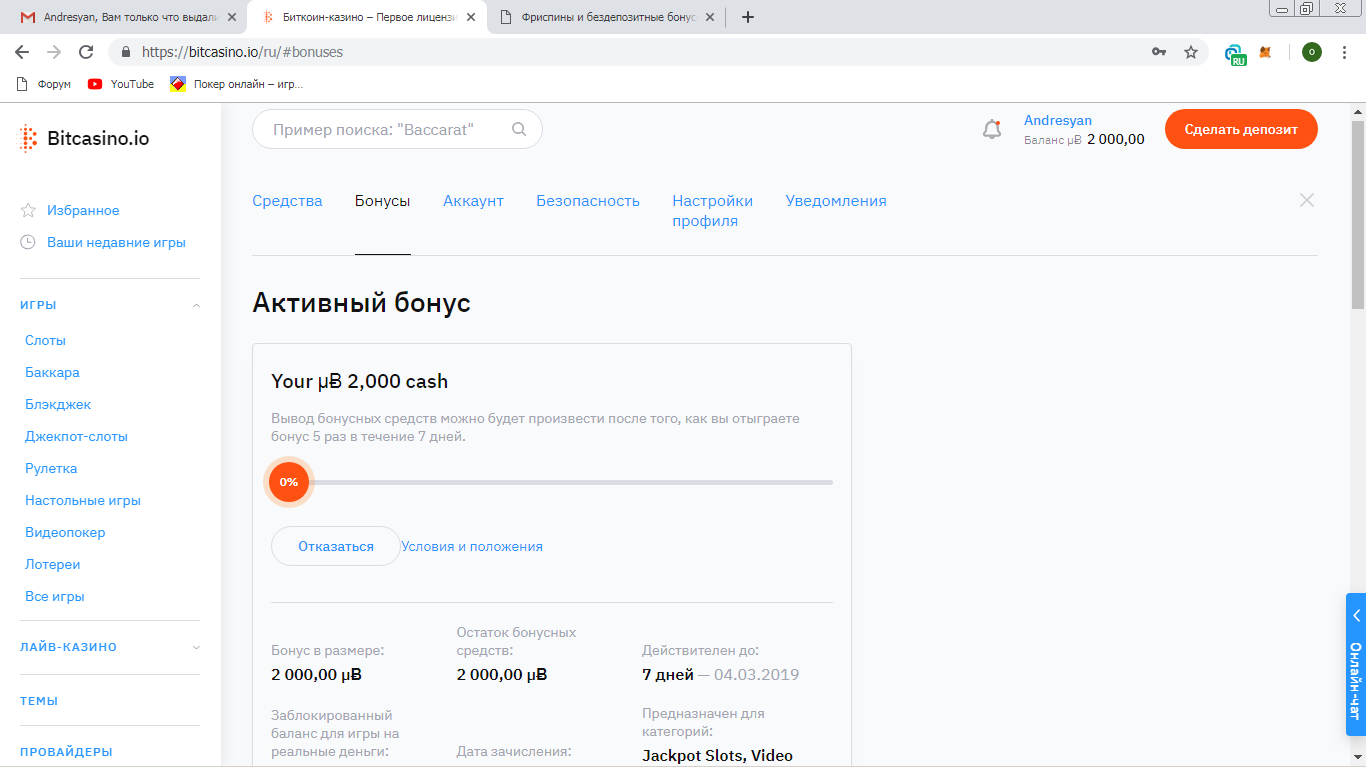Bookmark page with star icon
This screenshot has height=768, width=1366.
click(1190, 52)
